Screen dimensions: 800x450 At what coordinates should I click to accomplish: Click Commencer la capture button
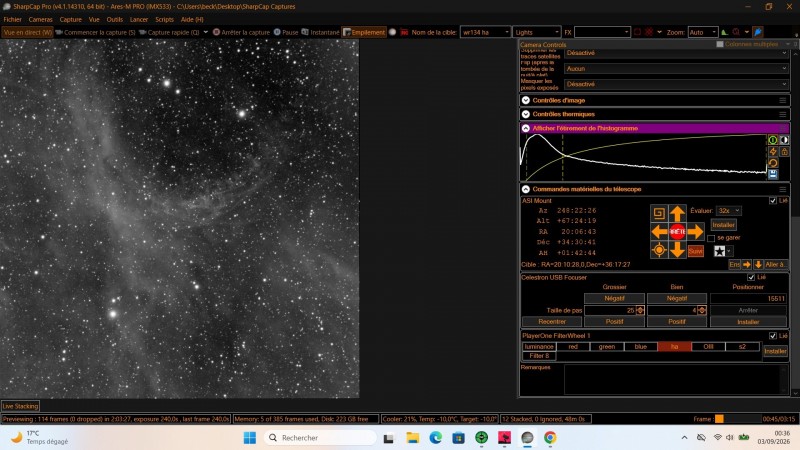(95, 32)
